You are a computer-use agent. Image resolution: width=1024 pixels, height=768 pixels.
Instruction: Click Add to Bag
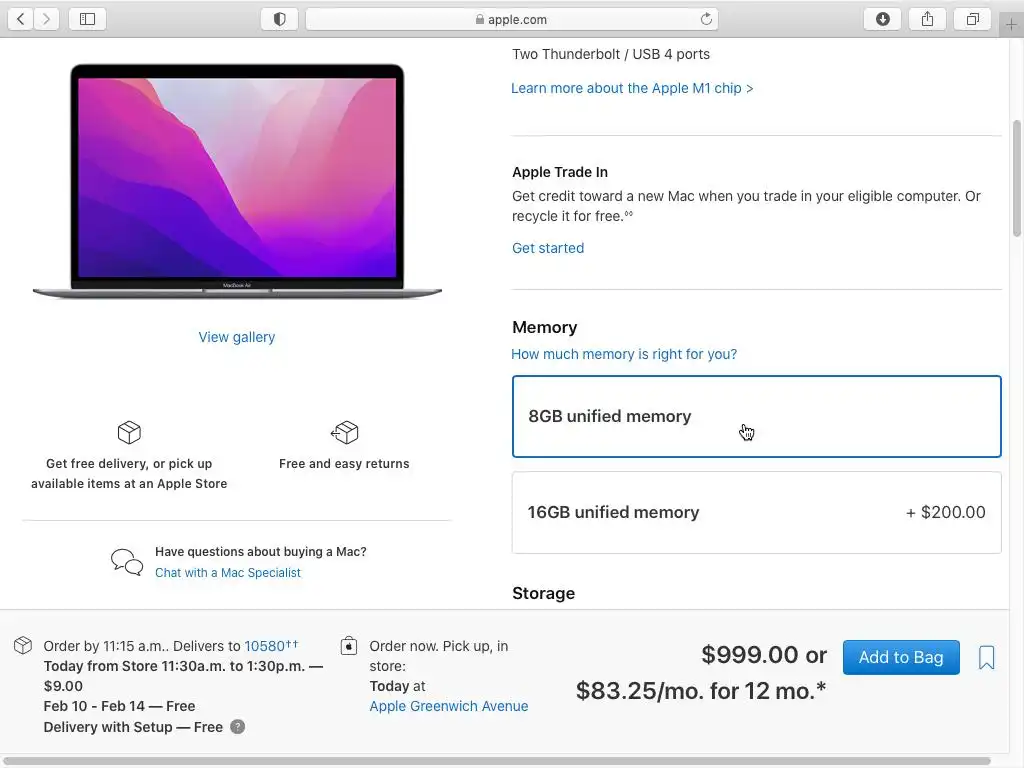click(x=901, y=657)
